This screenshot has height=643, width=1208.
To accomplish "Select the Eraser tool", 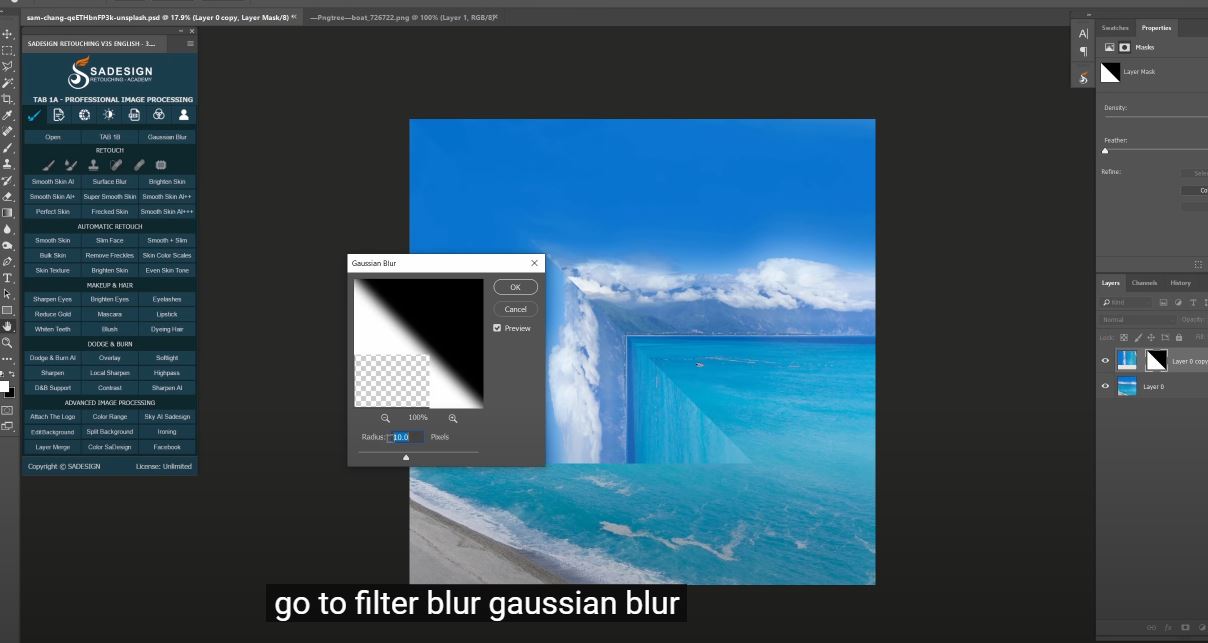I will pos(7,197).
